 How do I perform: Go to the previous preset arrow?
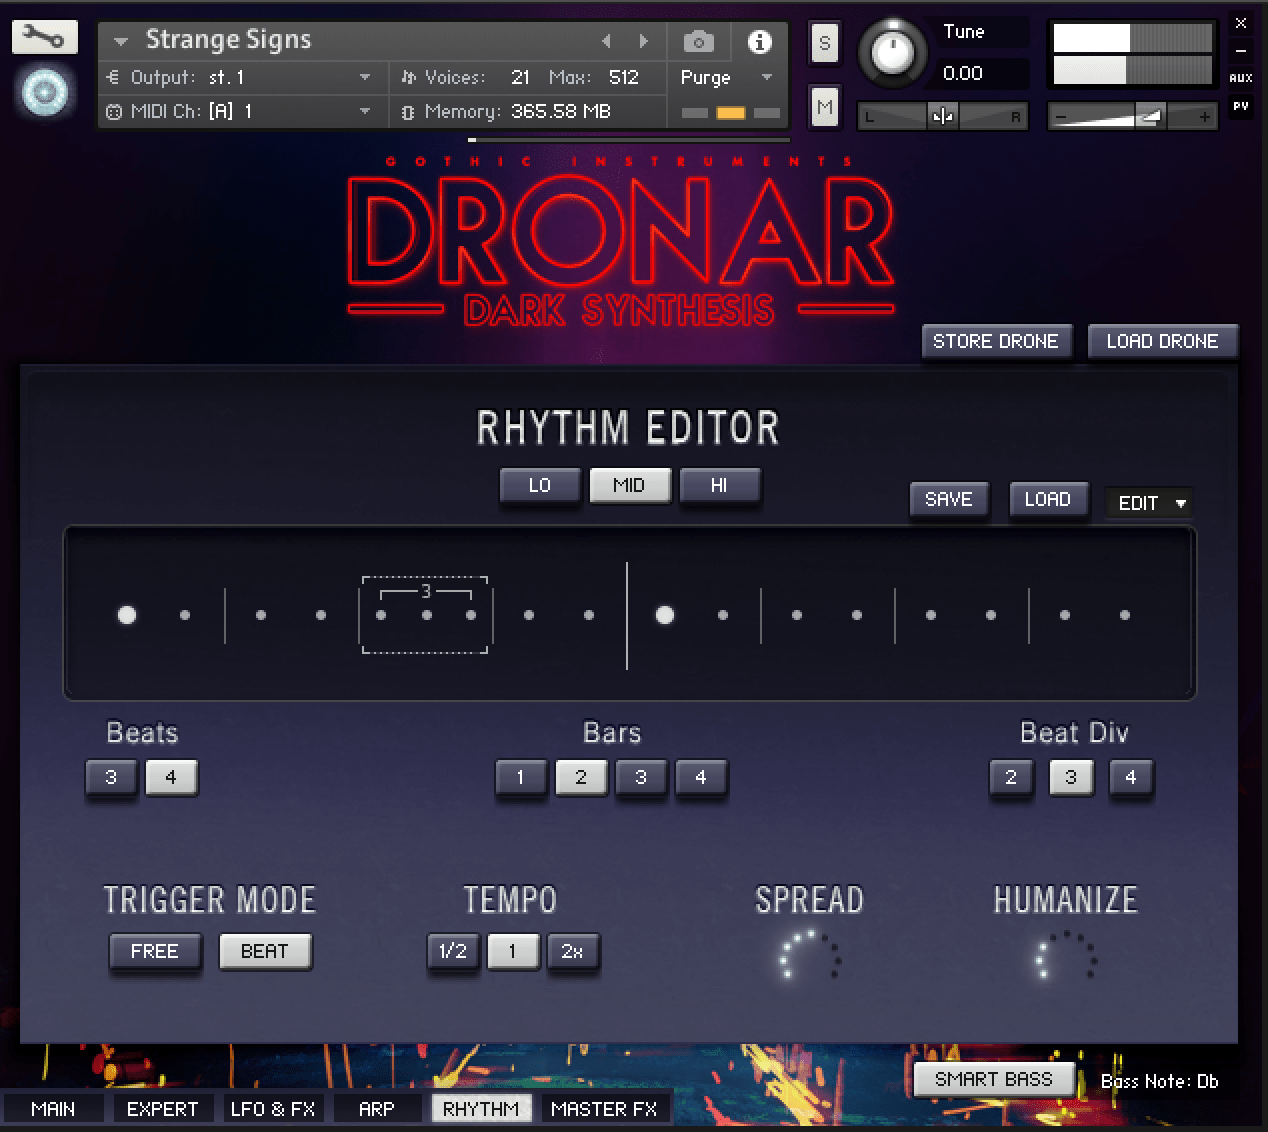pyautogui.click(x=606, y=41)
